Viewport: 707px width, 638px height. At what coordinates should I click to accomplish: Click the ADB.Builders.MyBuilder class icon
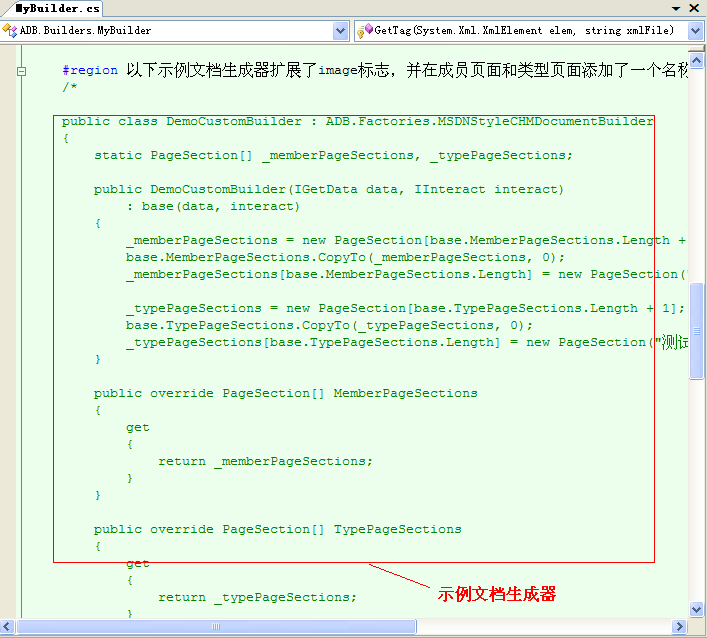click(x=11, y=31)
